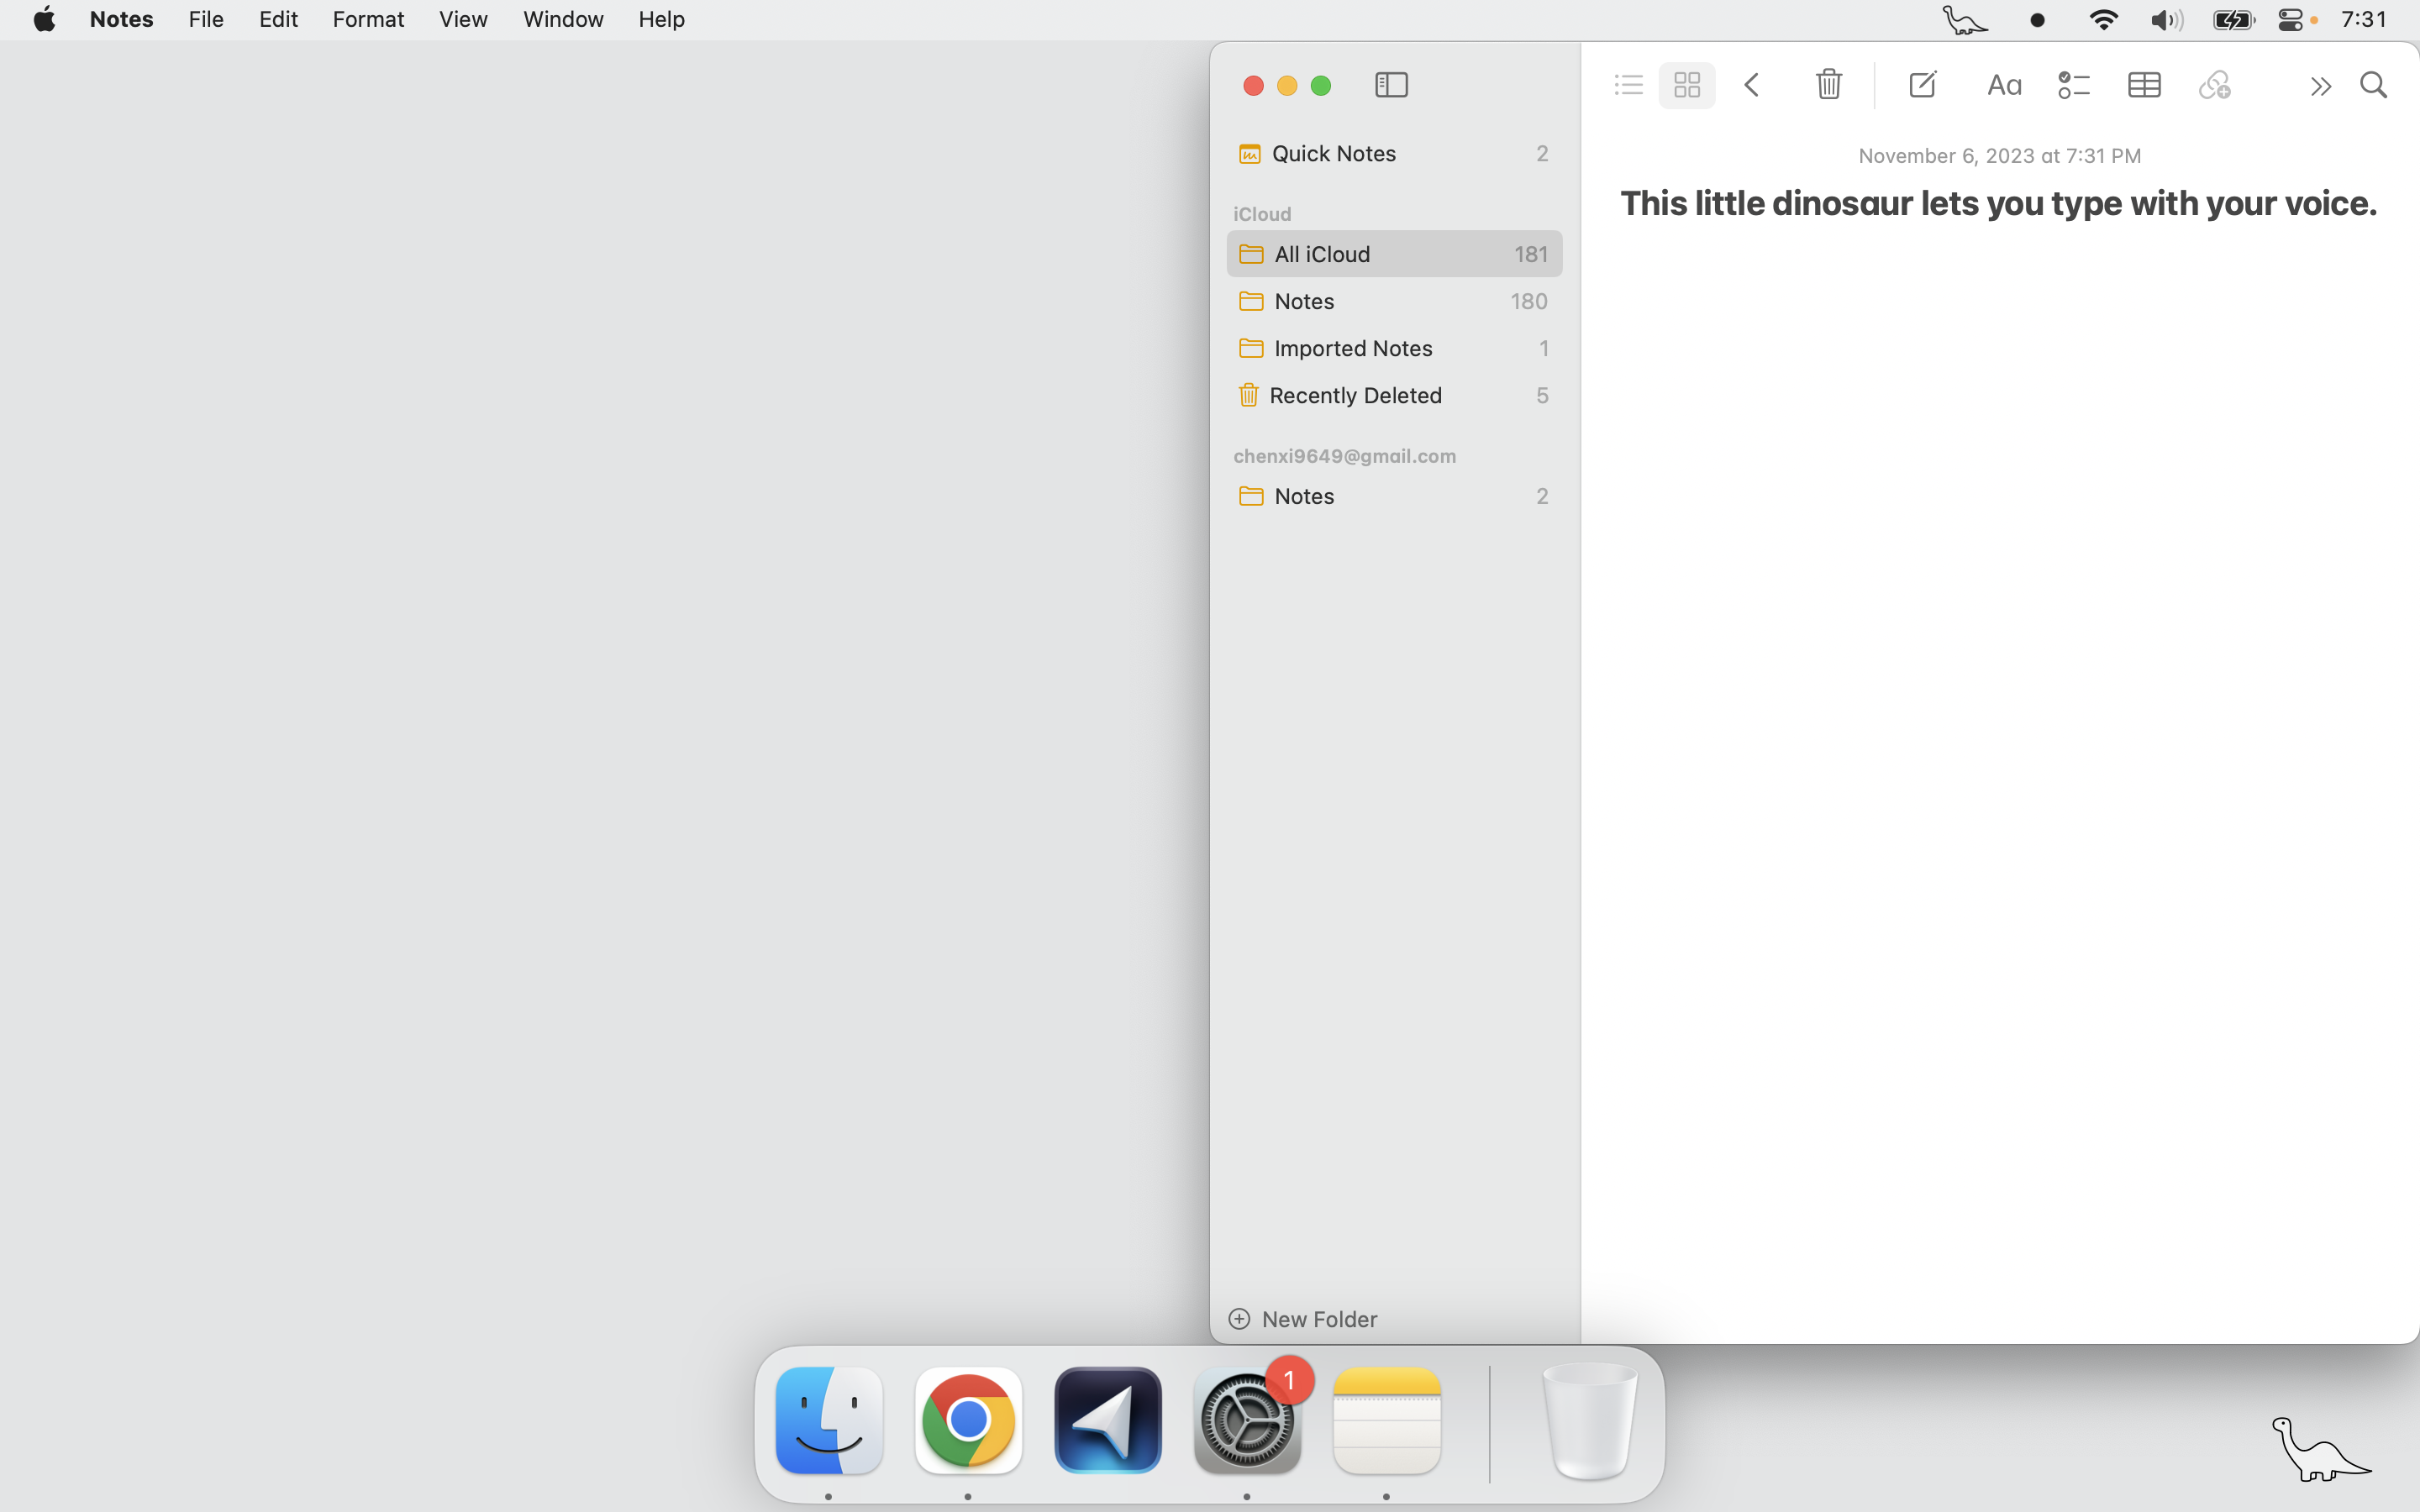The width and height of the screenshot is (2420, 1512).
Task: Insert a checklist using toolbar icon
Action: (2074, 86)
